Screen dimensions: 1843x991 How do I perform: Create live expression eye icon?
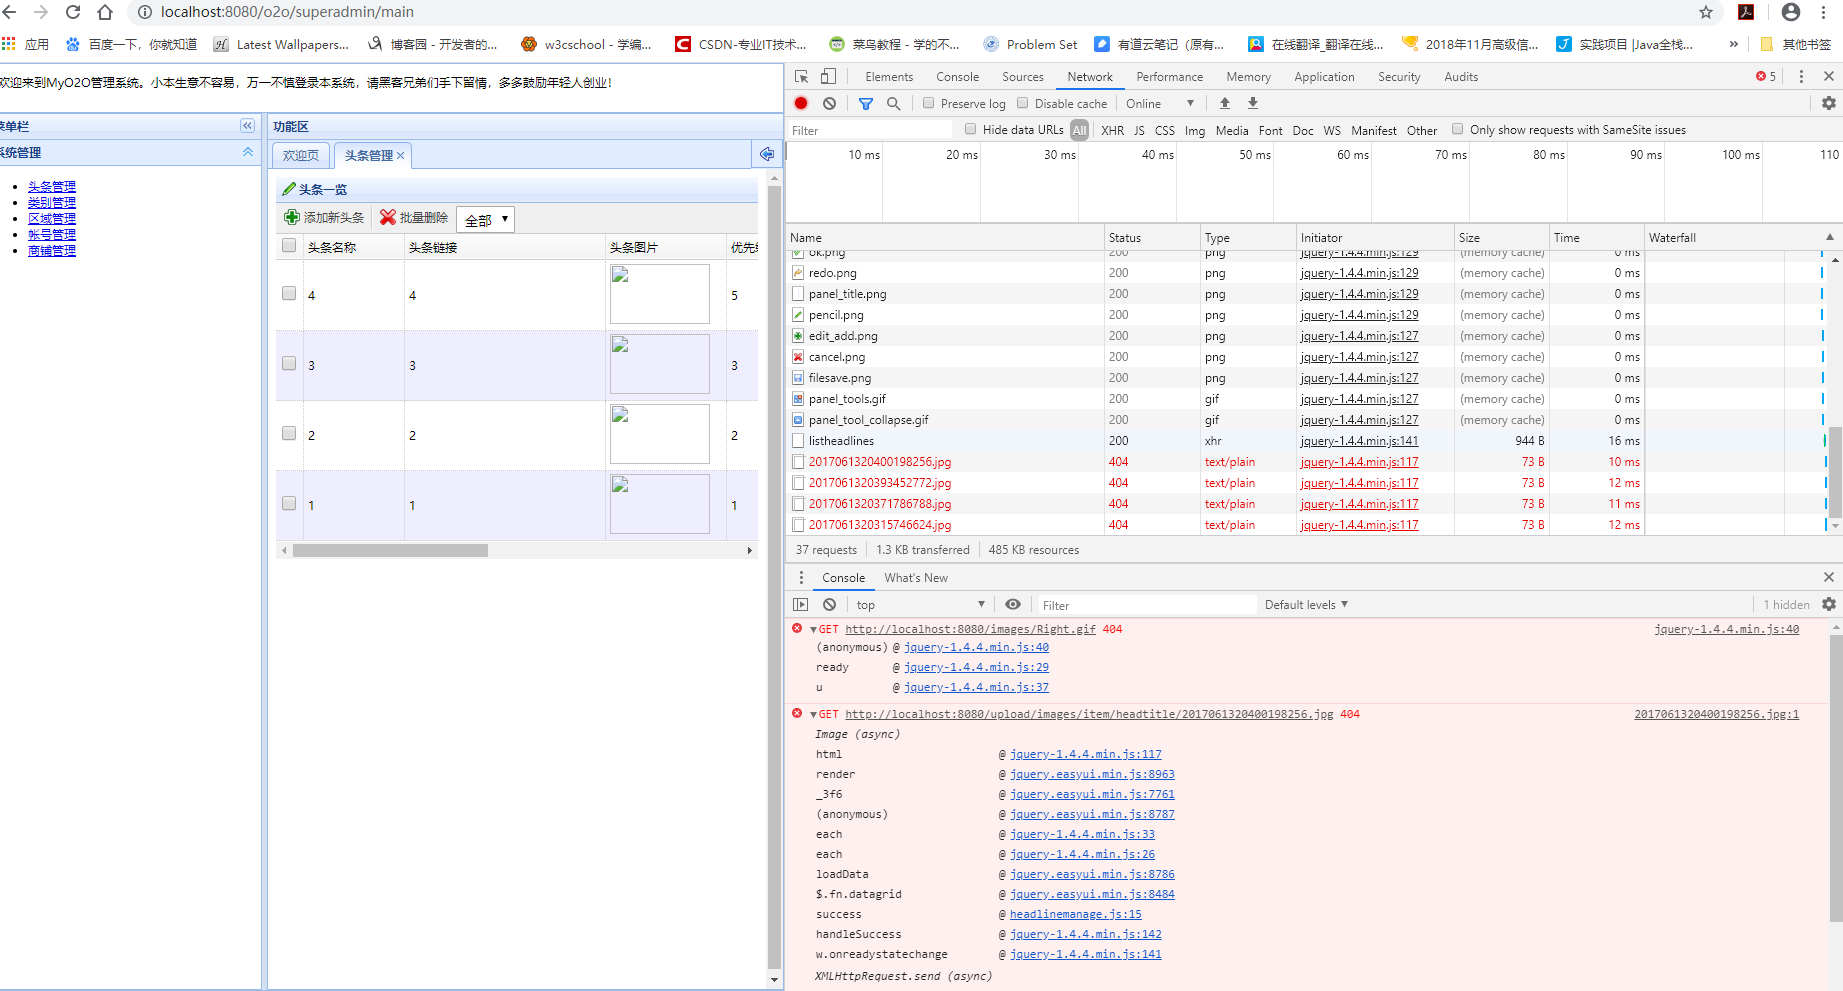1013,604
